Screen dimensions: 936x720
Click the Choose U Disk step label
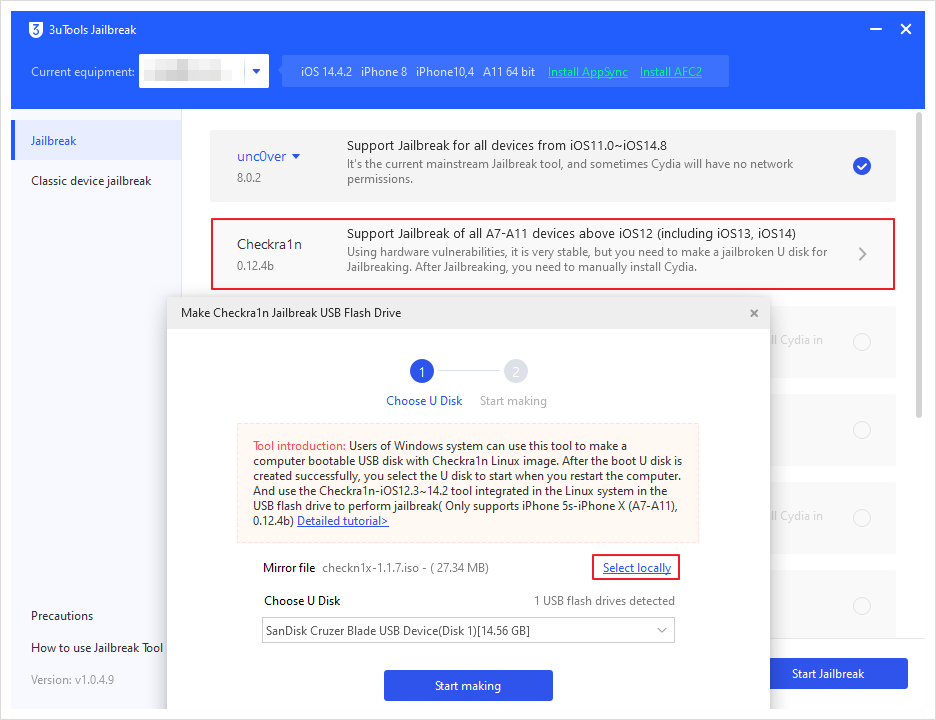click(424, 401)
